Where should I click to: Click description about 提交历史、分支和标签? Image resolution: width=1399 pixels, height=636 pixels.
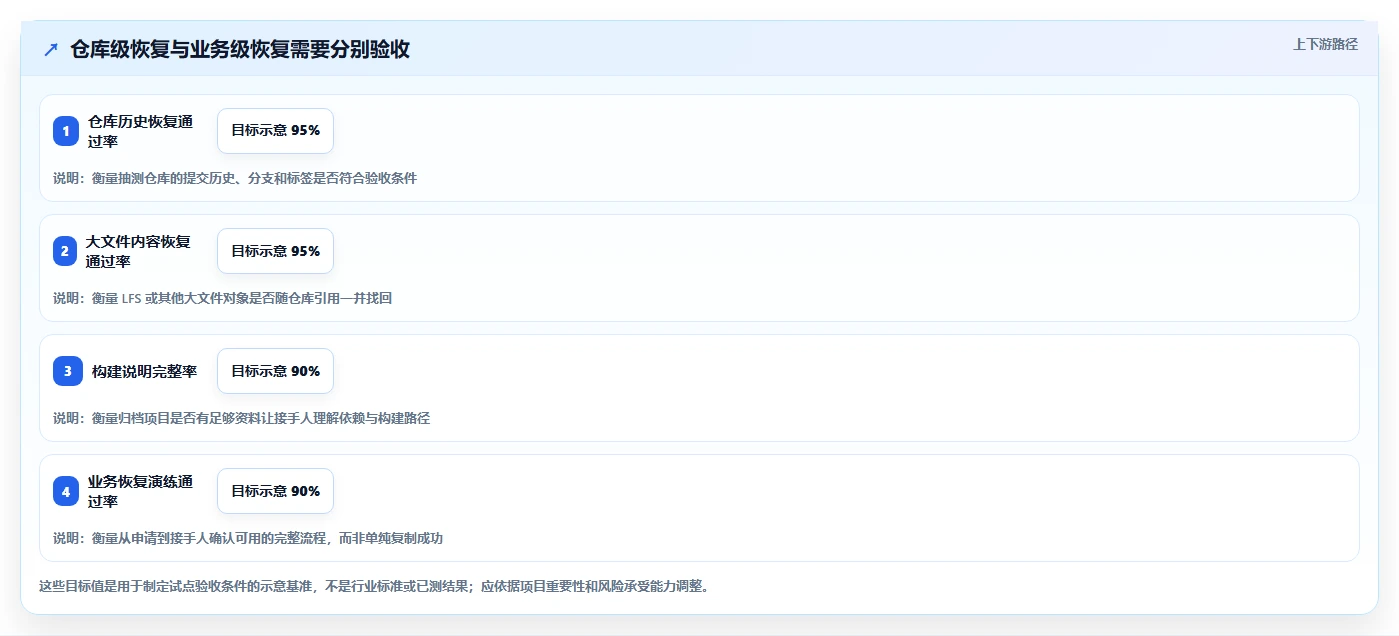[235, 178]
